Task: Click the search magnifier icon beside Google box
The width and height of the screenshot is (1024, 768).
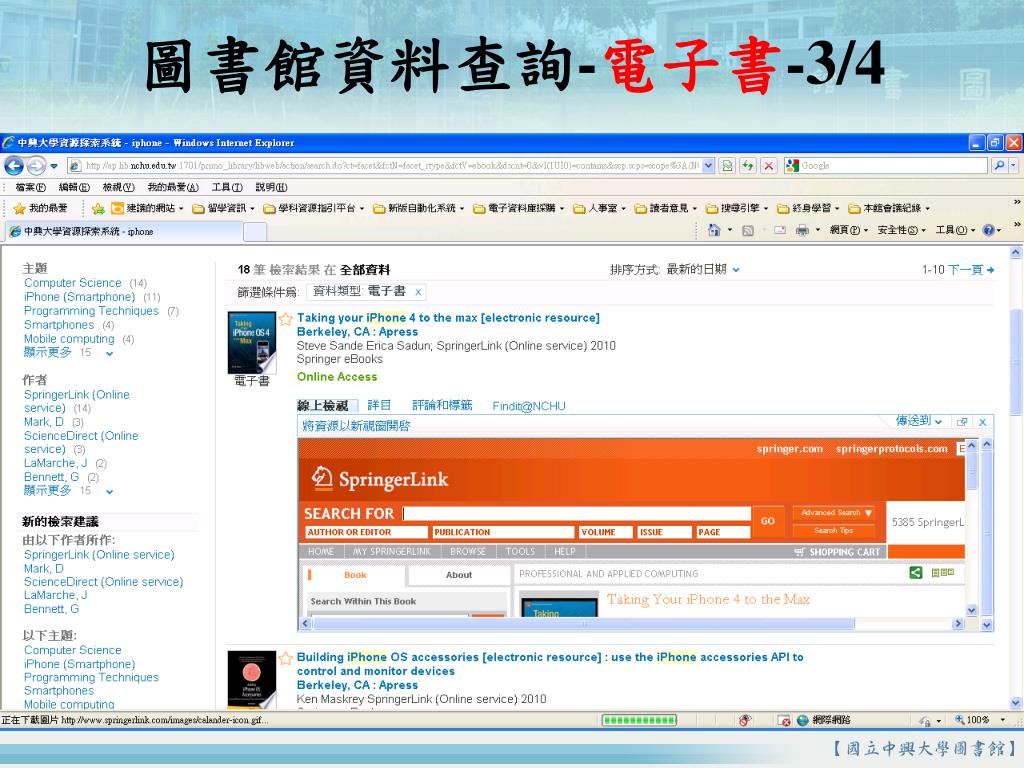Action: pyautogui.click(x=999, y=166)
